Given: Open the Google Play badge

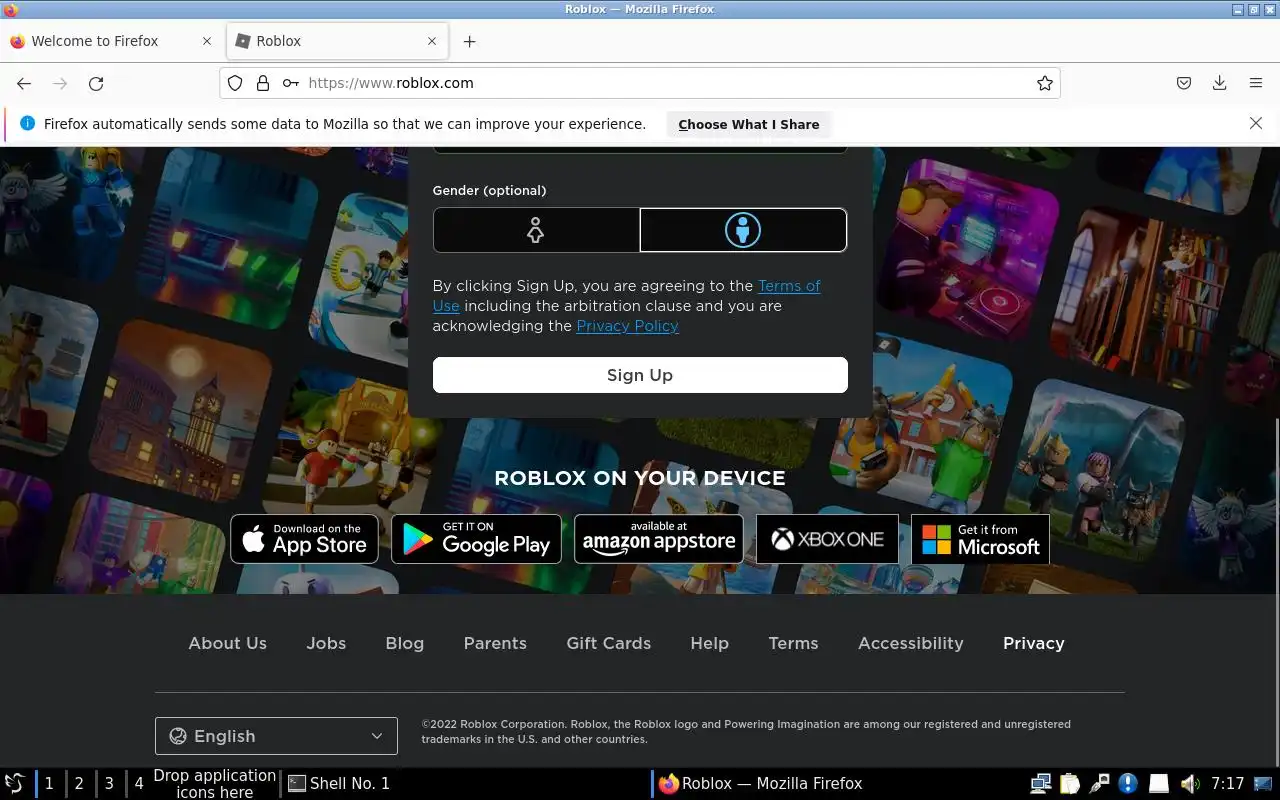Looking at the screenshot, I should [x=476, y=539].
